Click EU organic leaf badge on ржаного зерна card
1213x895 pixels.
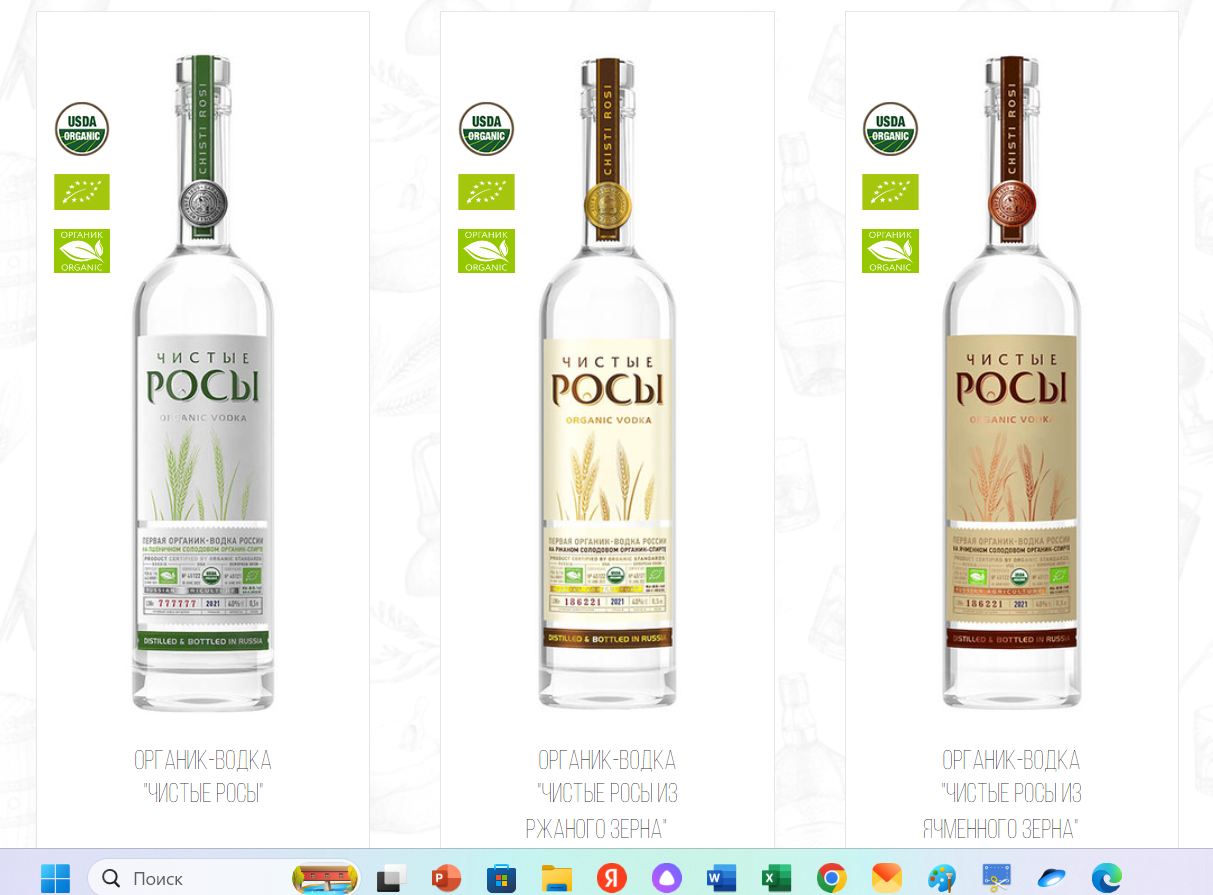coord(486,192)
